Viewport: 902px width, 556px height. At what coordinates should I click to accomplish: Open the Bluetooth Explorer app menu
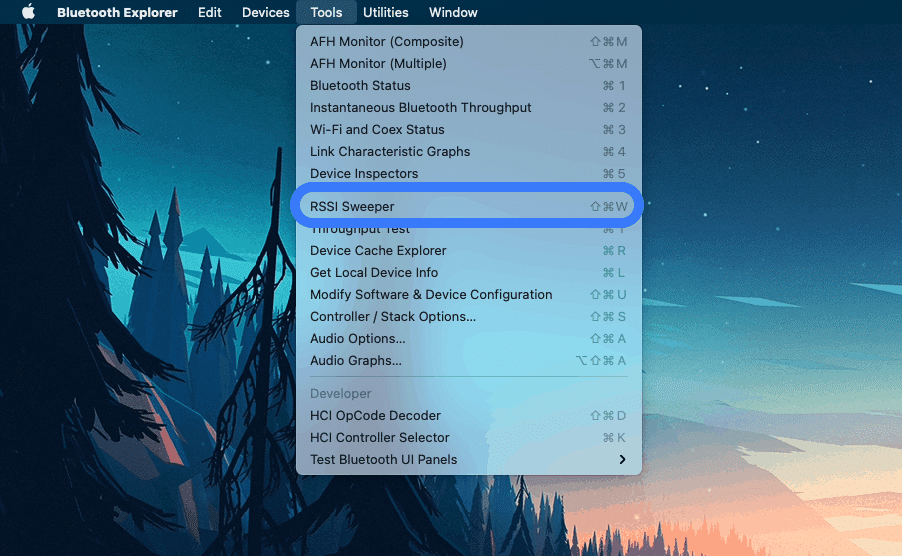pyautogui.click(x=117, y=12)
